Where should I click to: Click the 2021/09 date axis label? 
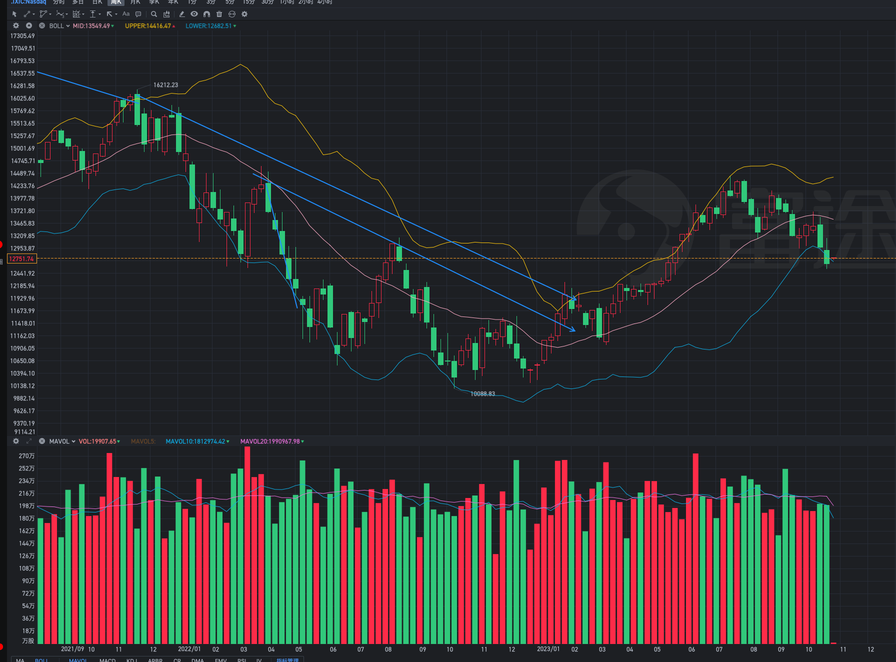tap(73, 649)
